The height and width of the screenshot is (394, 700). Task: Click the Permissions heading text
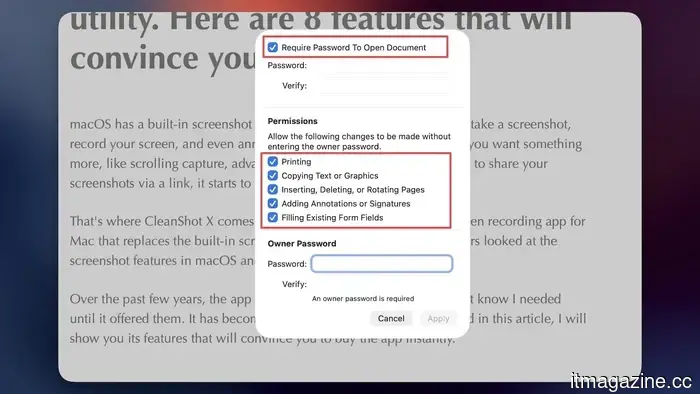(x=292, y=121)
